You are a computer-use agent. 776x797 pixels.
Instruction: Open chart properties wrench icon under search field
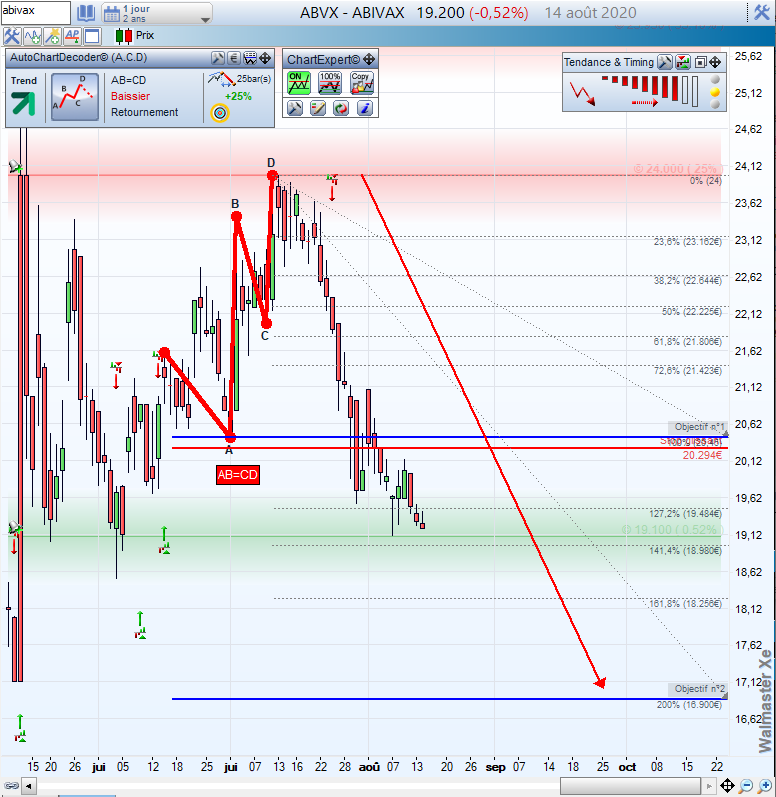pyautogui.click(x=12, y=36)
